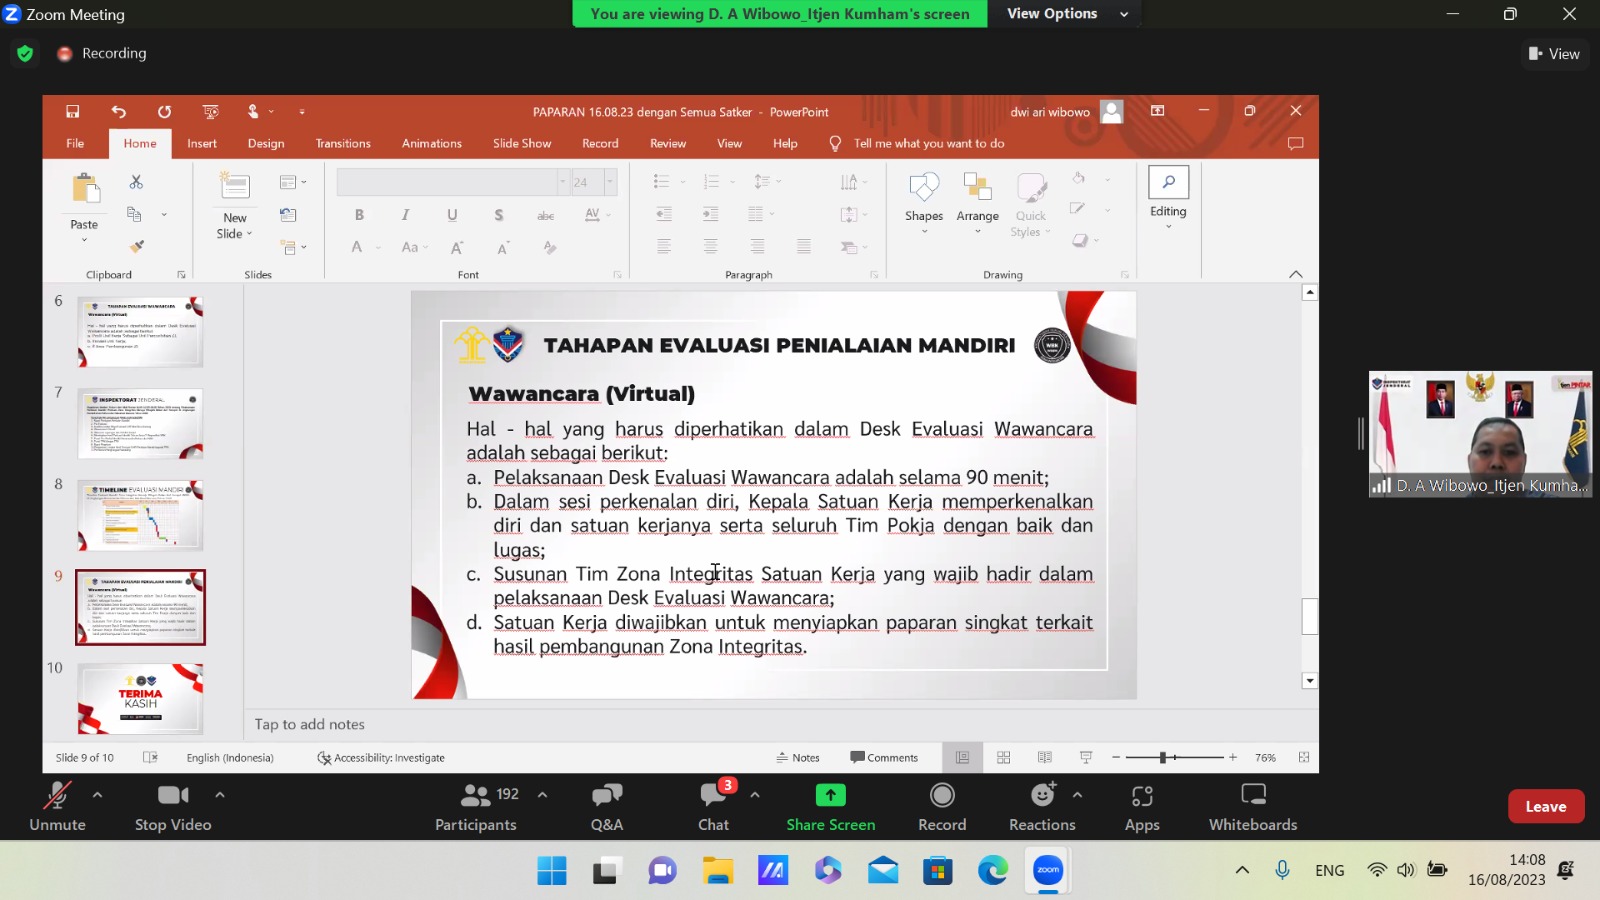Open the Slide Show ribbon tab
This screenshot has width=1600, height=900.
tap(521, 144)
